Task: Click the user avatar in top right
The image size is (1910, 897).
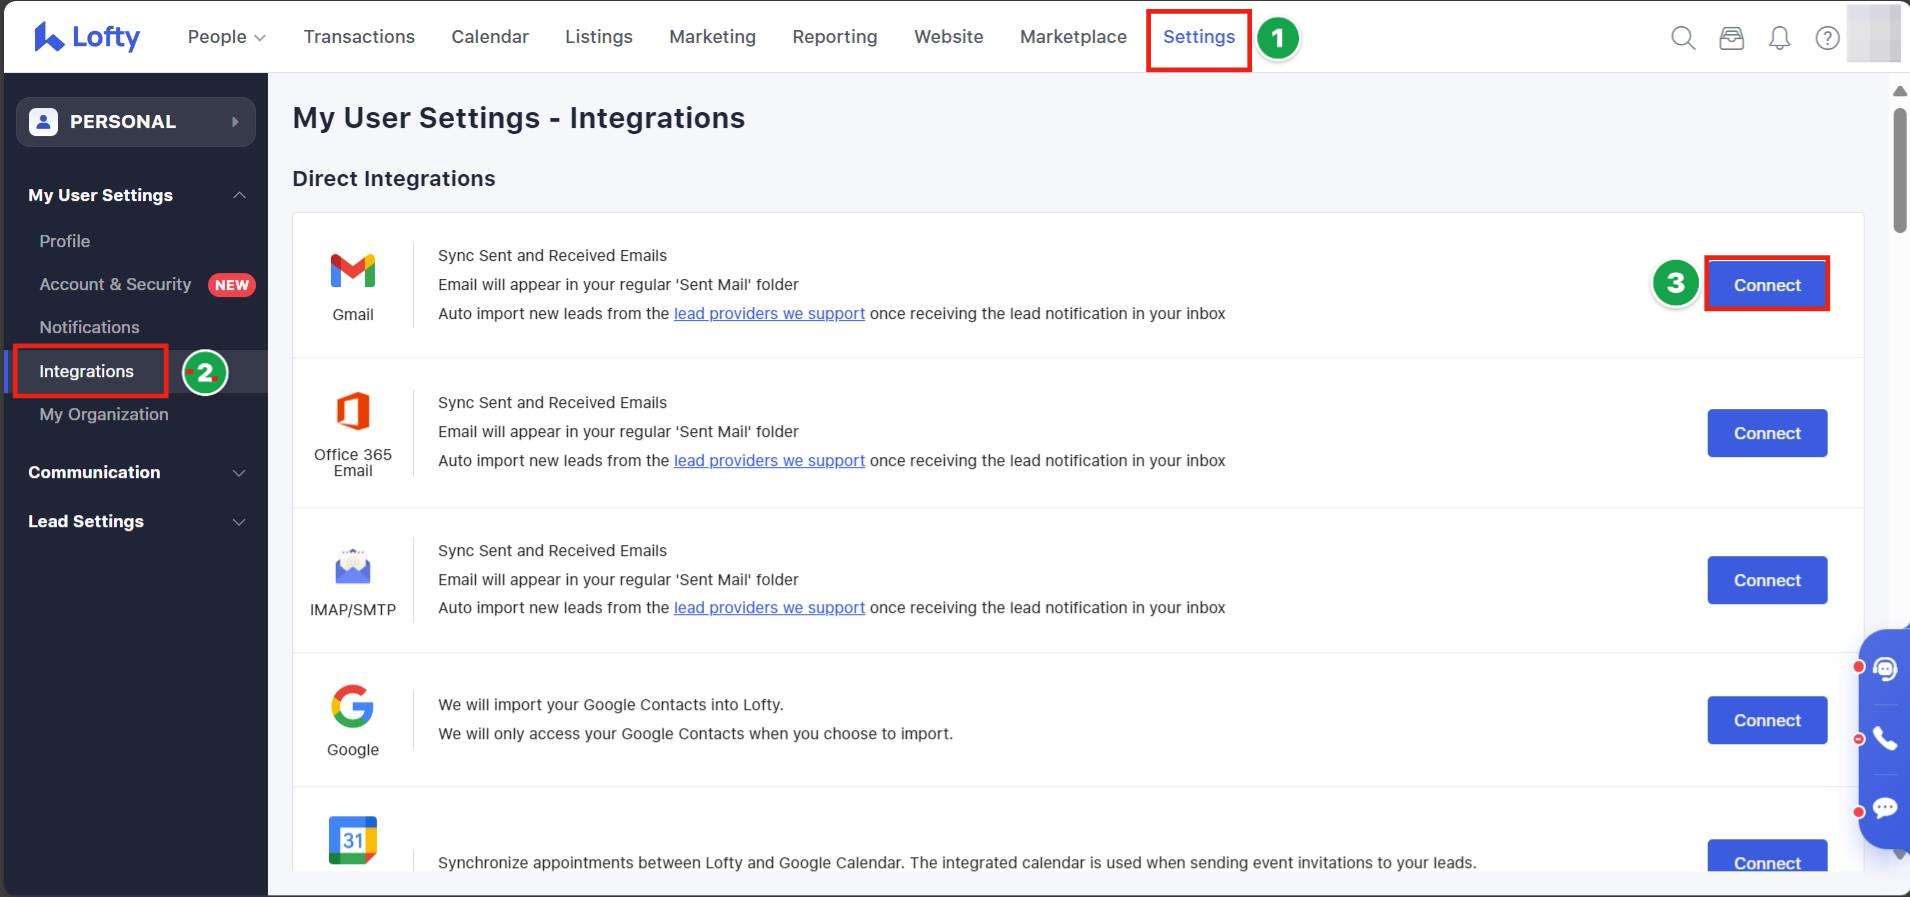Action: pos(1872,34)
